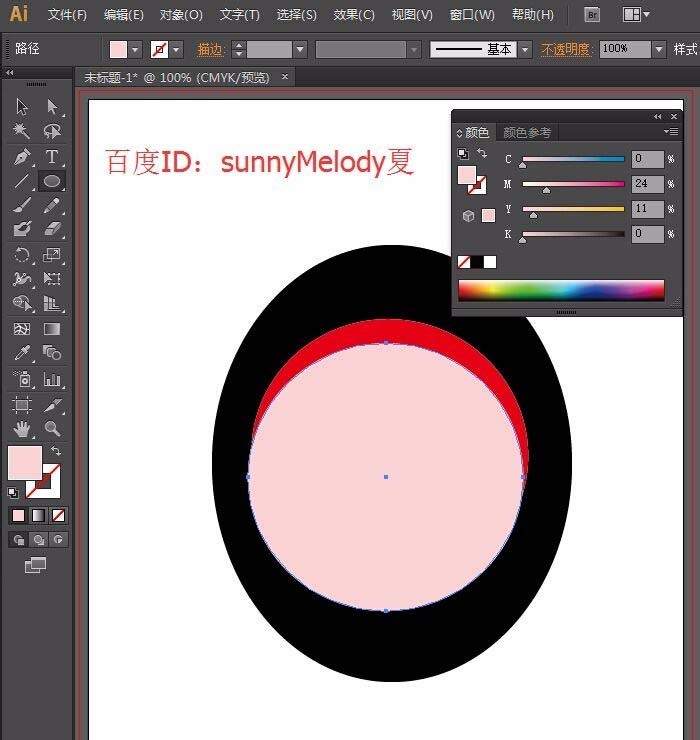This screenshot has height=740, width=700.
Task: Select the Lasso tool
Action: click(x=52, y=131)
